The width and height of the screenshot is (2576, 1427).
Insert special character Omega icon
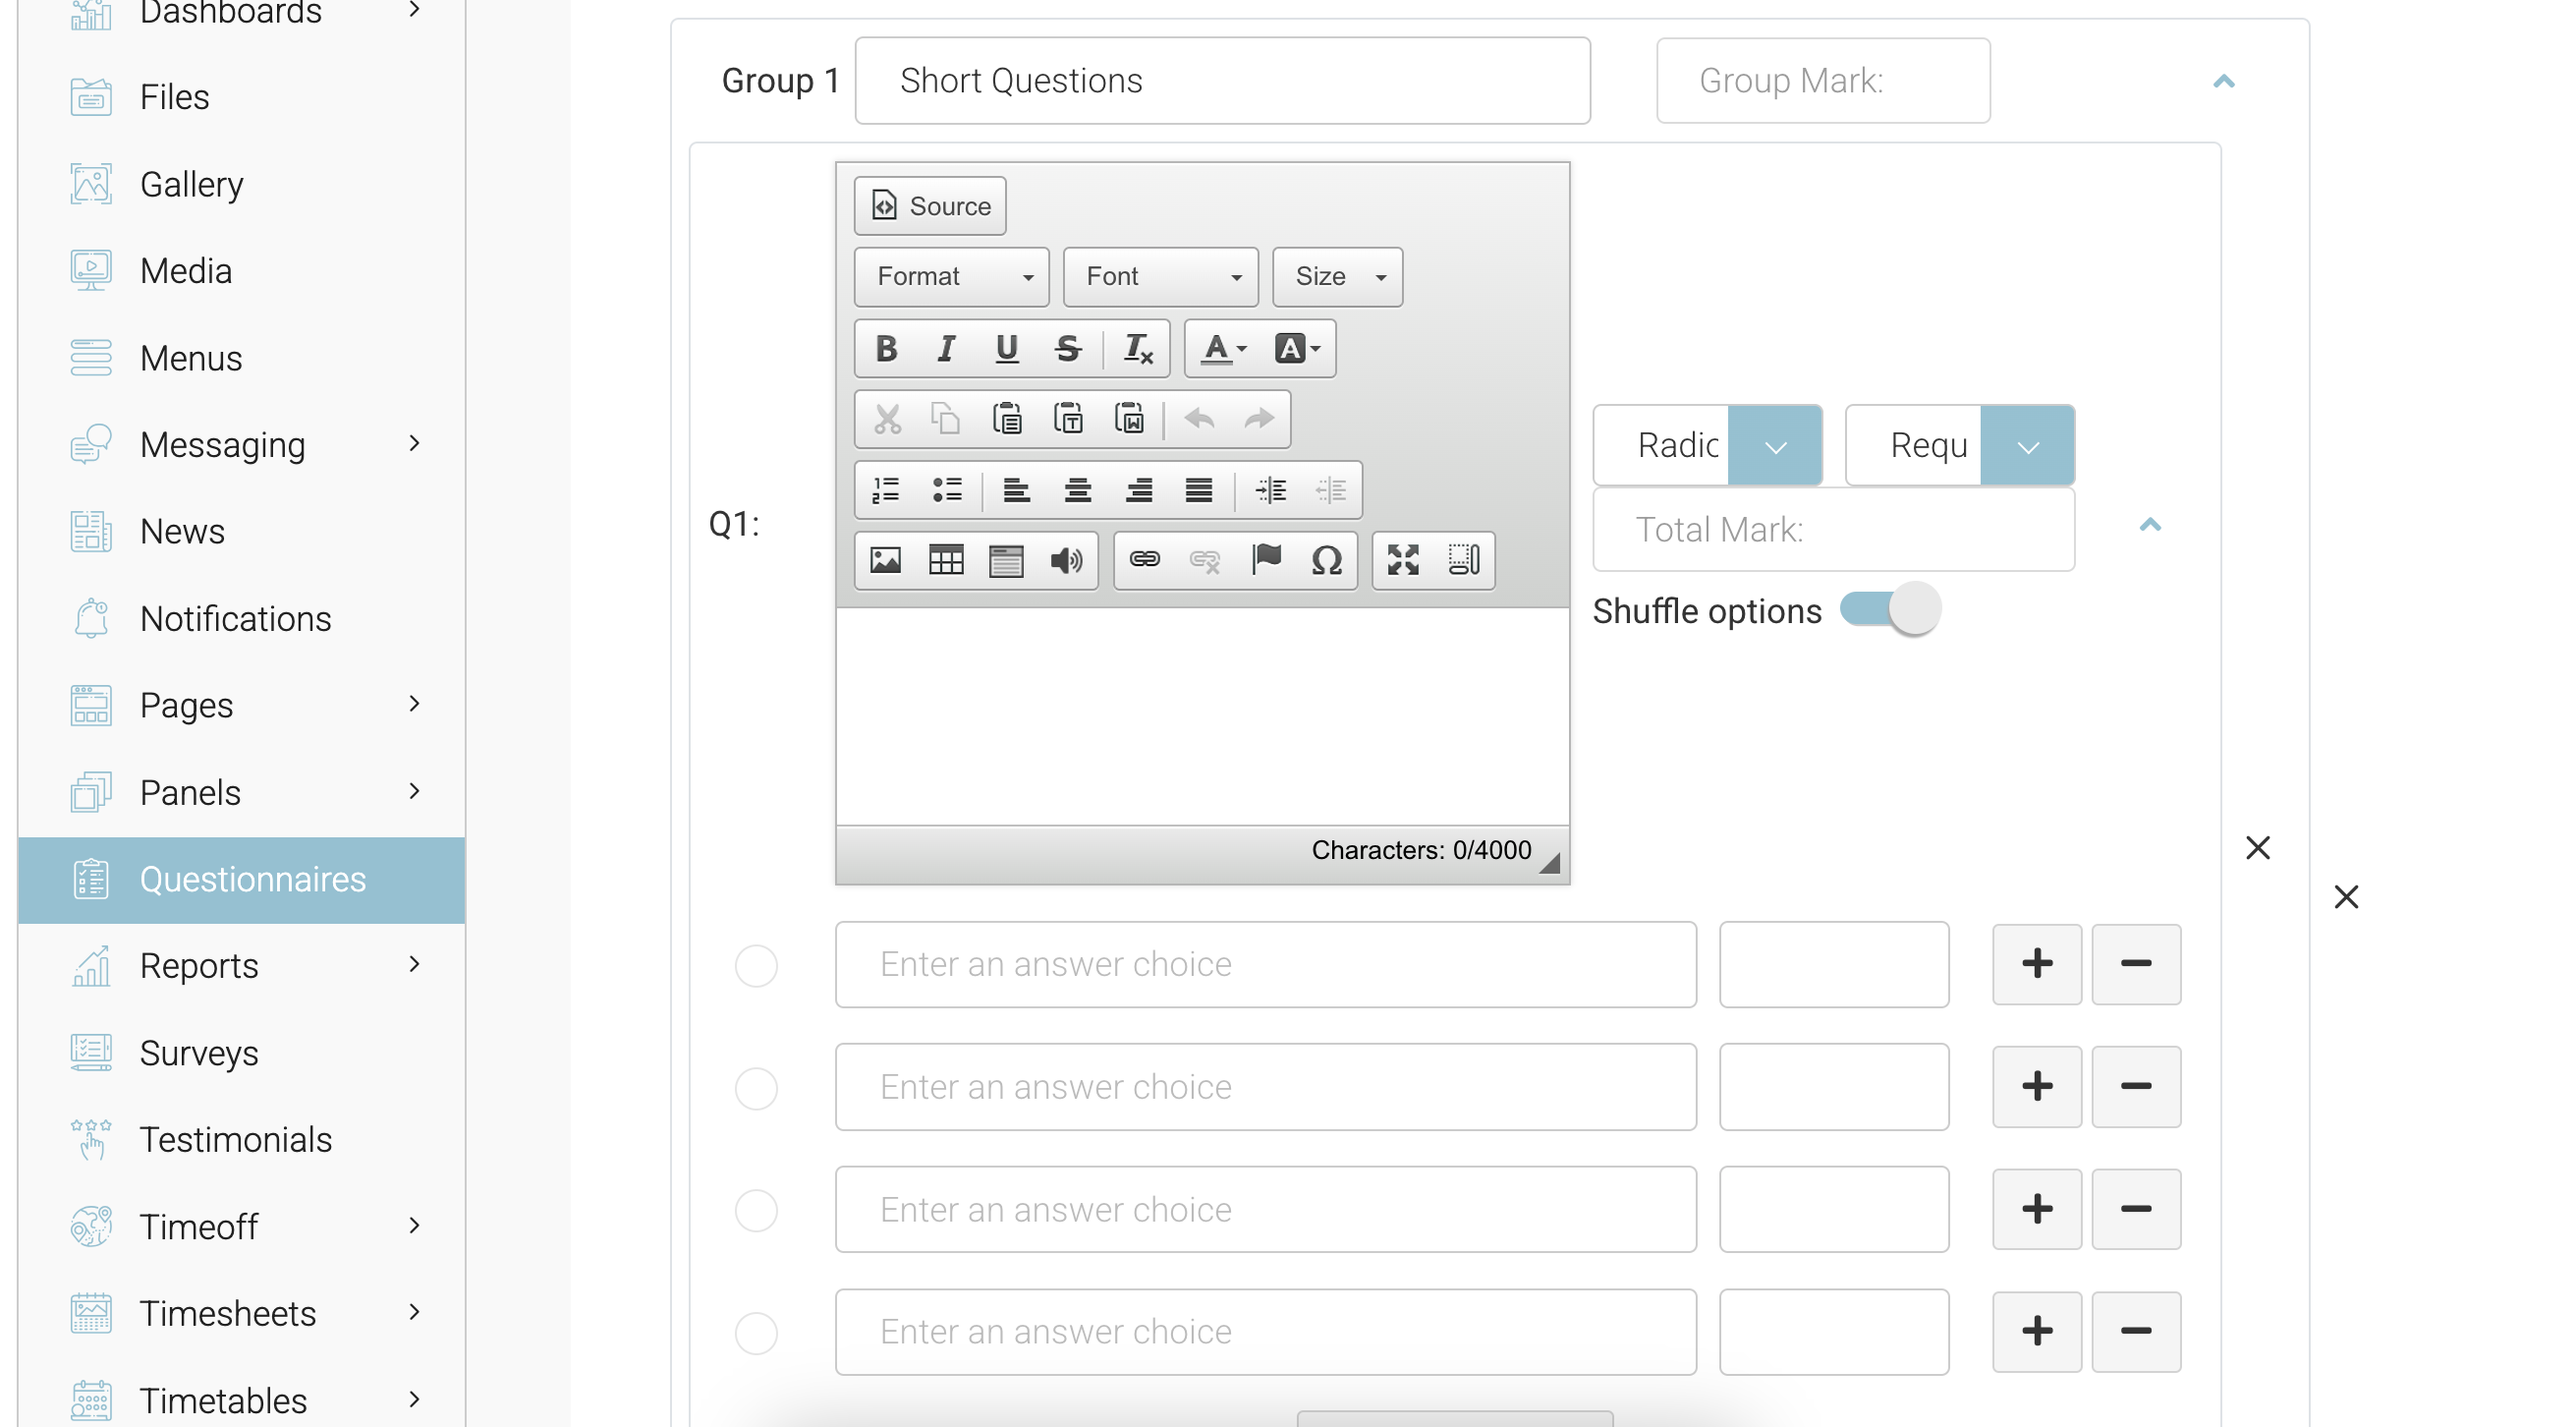[x=1326, y=560]
